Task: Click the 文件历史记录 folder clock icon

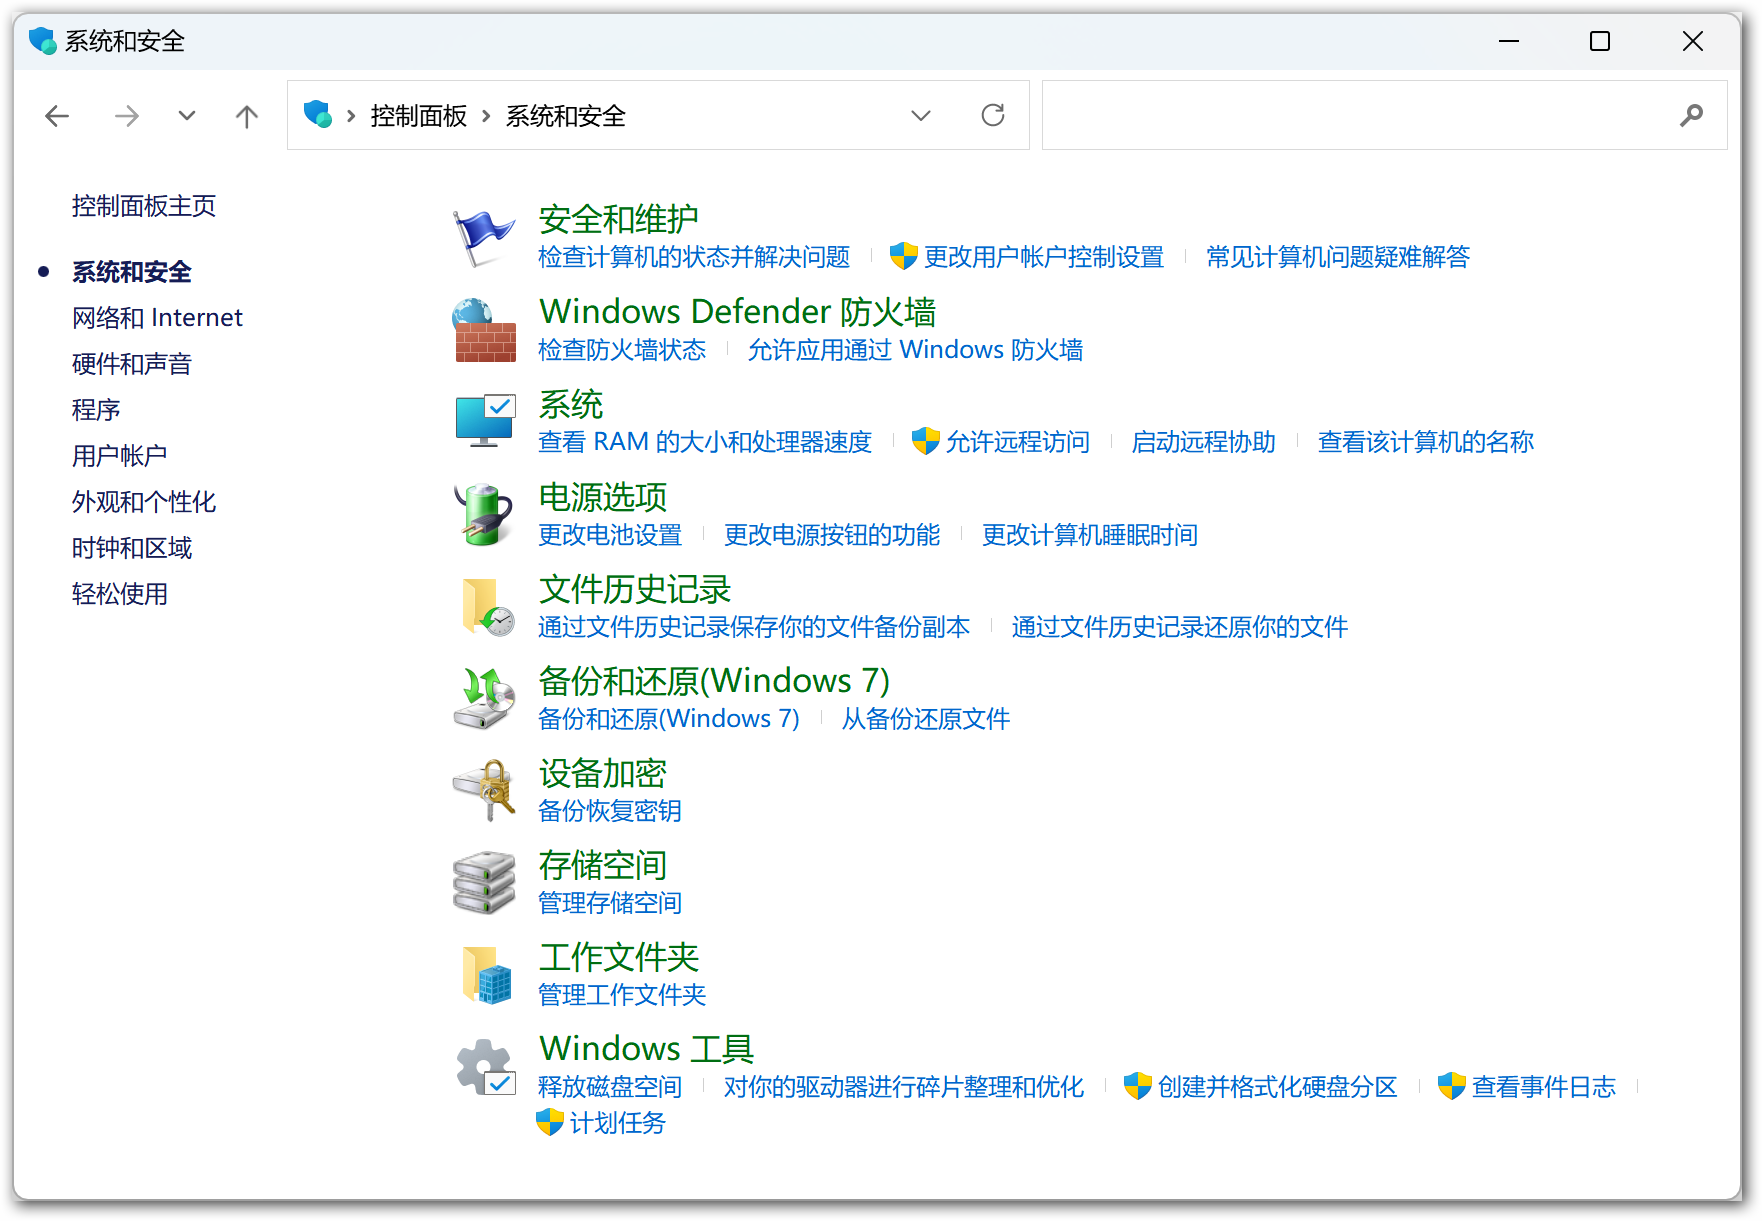Action: point(487,607)
